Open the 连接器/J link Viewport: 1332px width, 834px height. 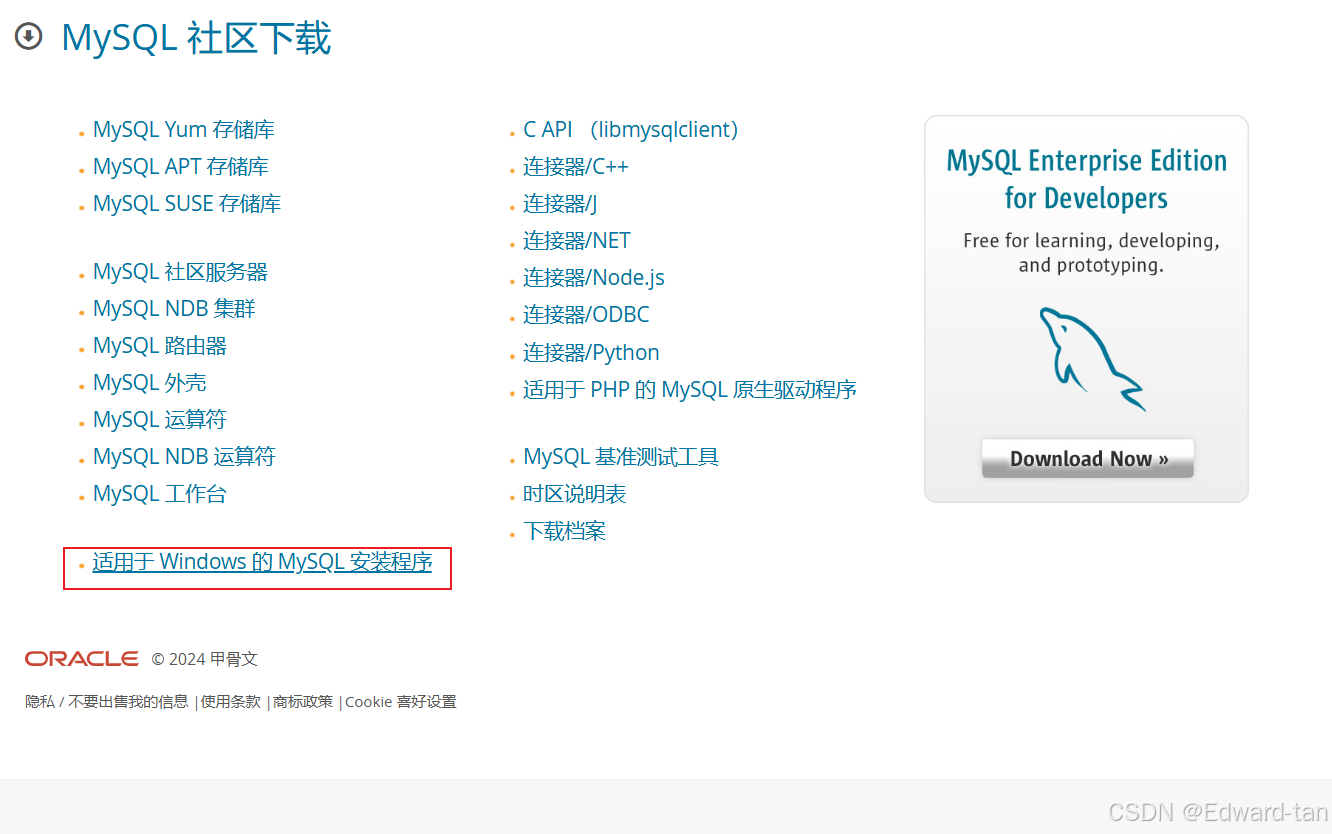tap(560, 204)
